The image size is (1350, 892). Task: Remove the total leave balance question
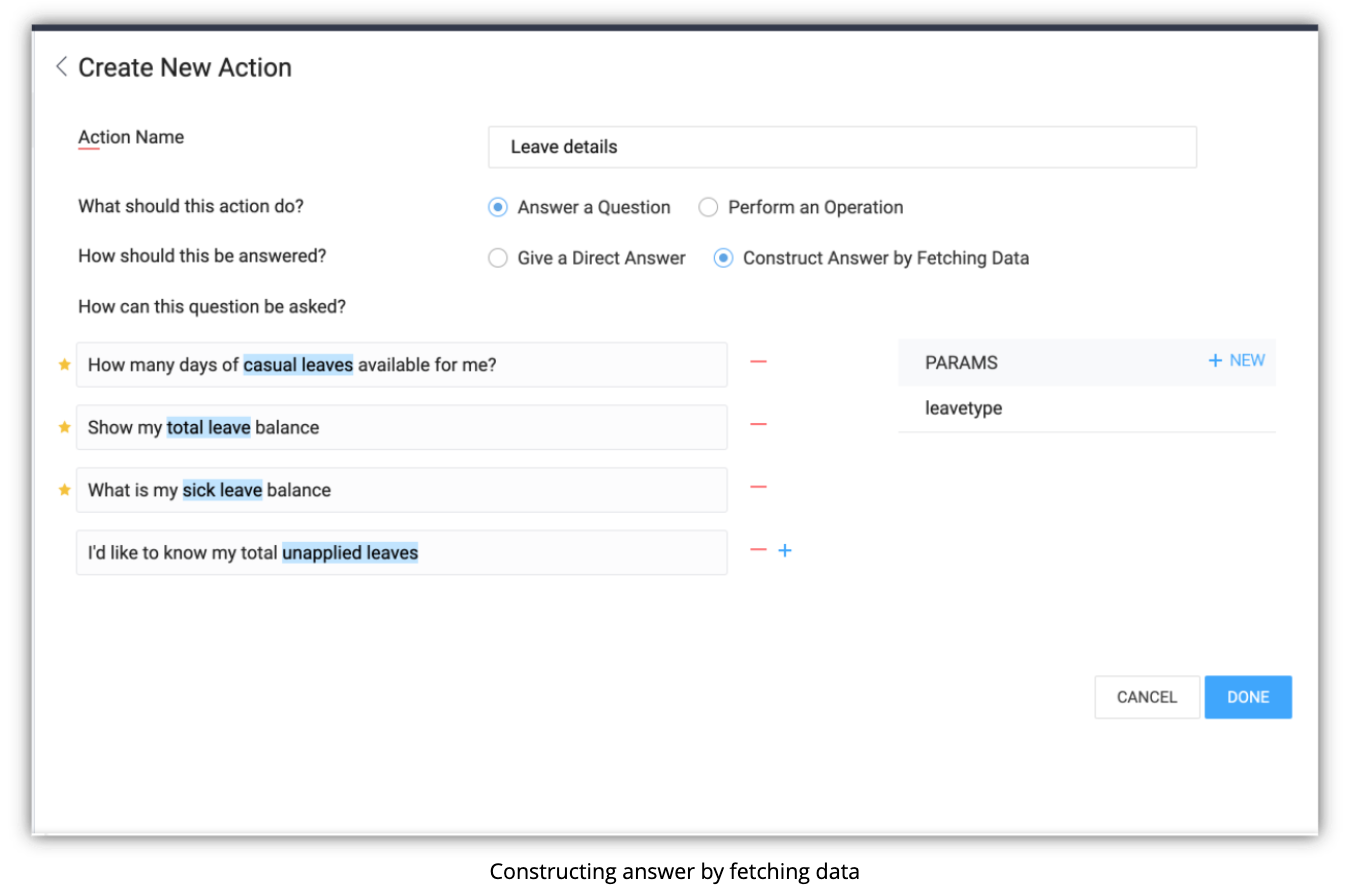pyautogui.click(x=758, y=425)
